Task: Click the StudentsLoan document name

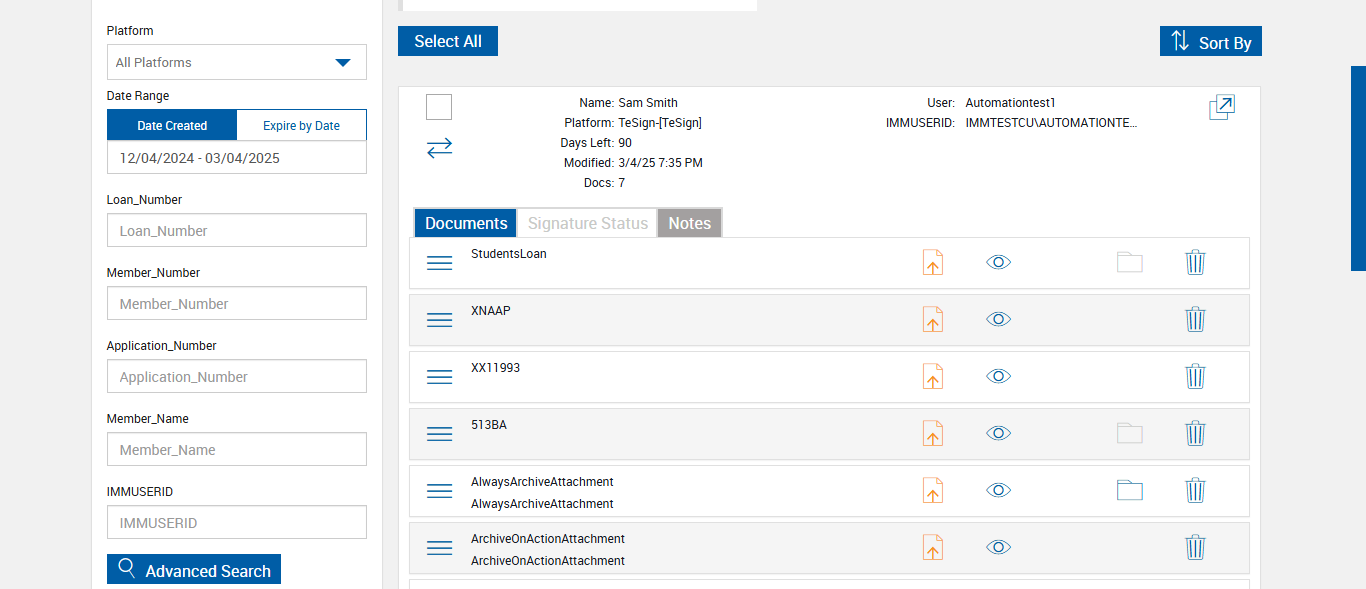Action: pos(509,254)
